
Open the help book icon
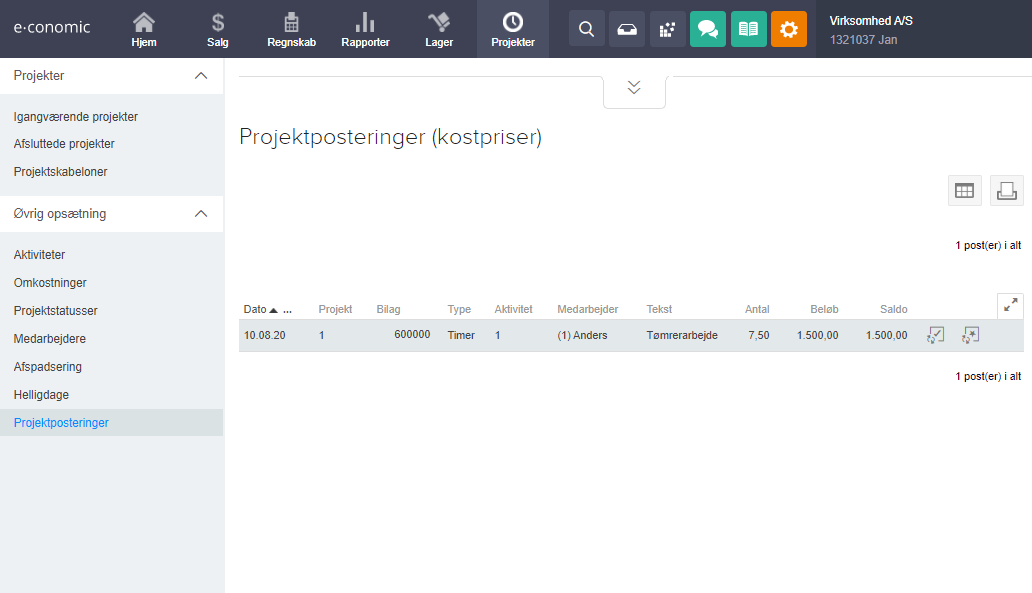[748, 28]
